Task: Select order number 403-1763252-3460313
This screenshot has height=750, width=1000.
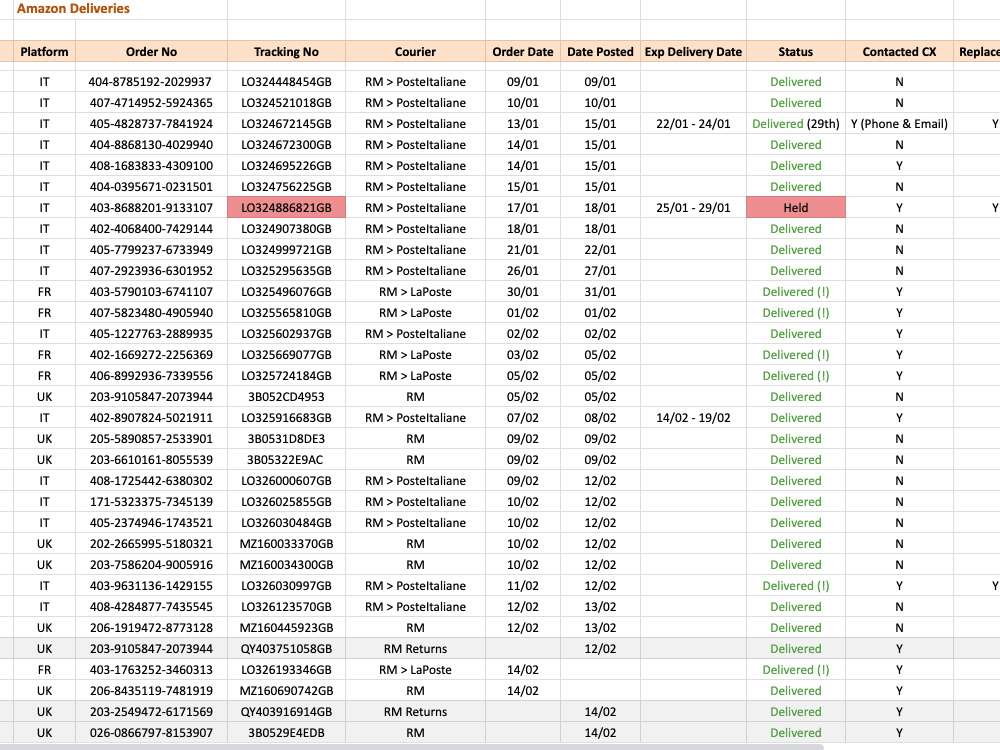Action: (x=151, y=670)
